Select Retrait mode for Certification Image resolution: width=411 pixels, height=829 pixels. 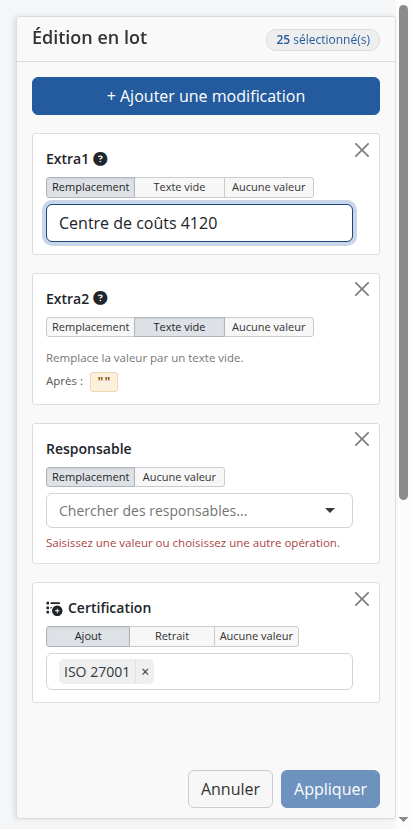(172, 636)
